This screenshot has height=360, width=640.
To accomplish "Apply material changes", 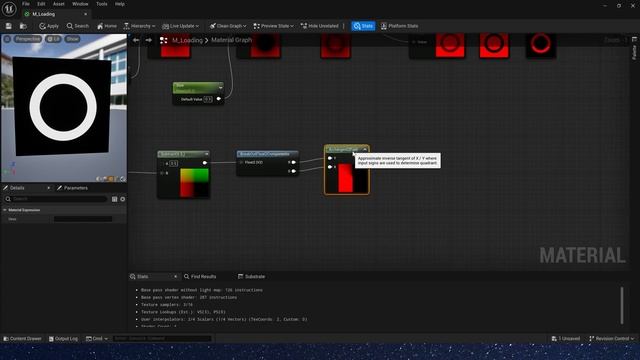I will click(x=49, y=26).
